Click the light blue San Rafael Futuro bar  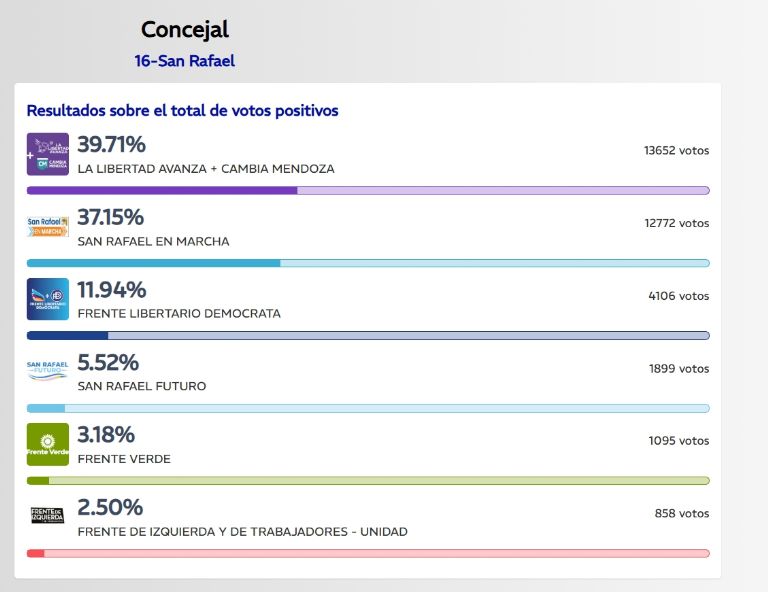click(367, 408)
